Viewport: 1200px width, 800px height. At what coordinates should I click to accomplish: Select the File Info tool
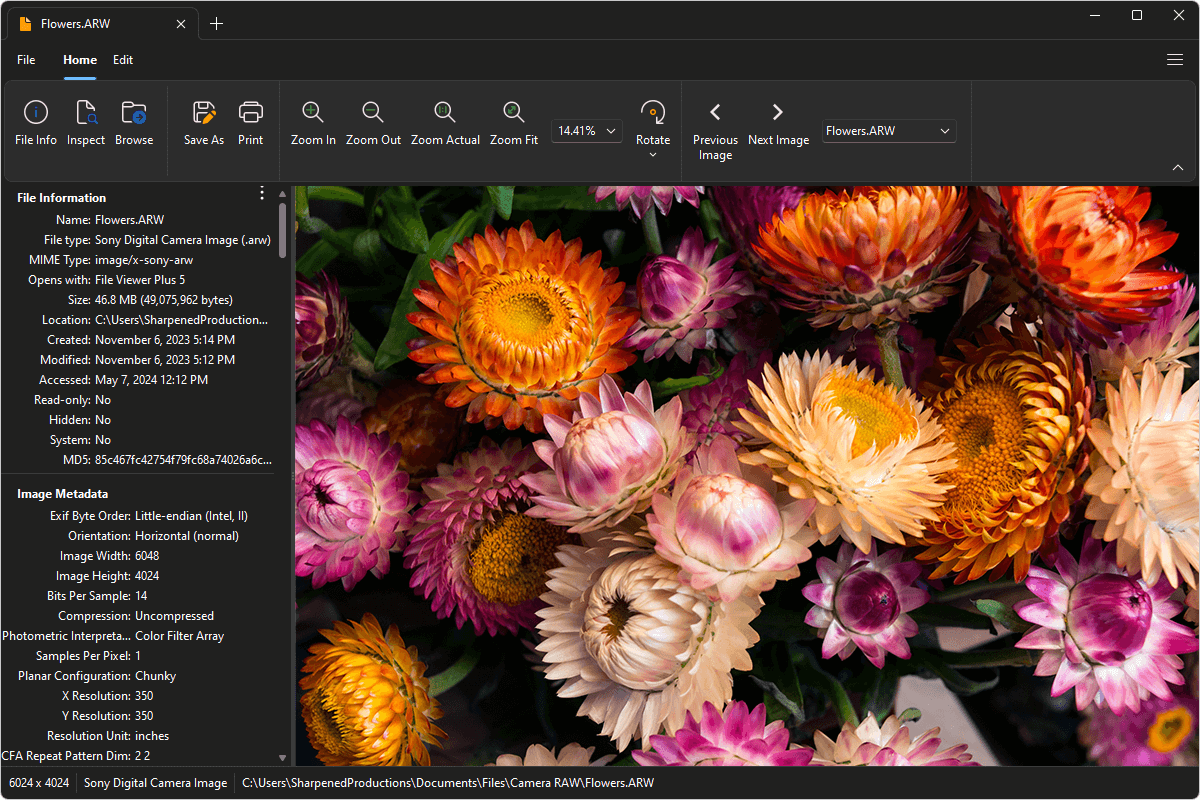click(35, 122)
